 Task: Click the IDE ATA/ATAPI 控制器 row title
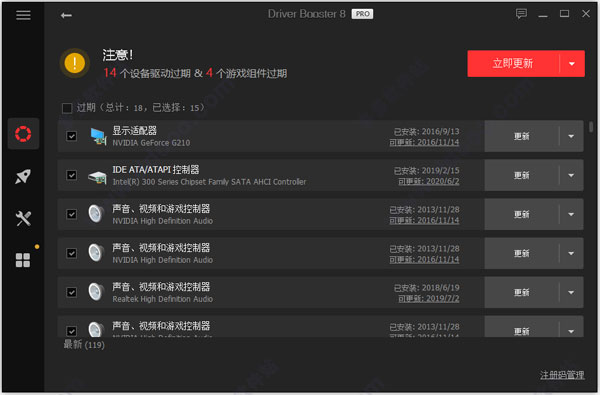156,170
